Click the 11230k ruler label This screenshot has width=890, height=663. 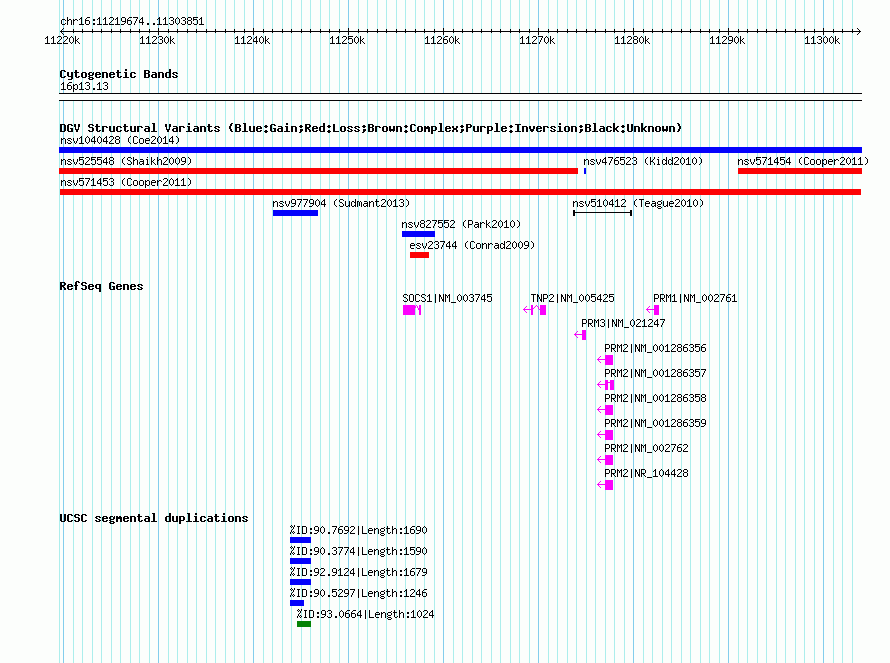(157, 41)
